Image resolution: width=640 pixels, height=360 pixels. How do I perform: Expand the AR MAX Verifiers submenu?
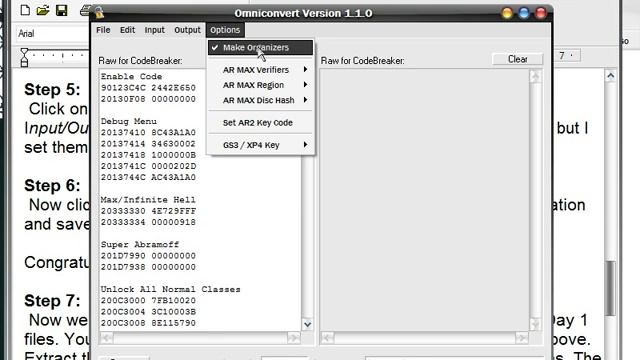260,70
